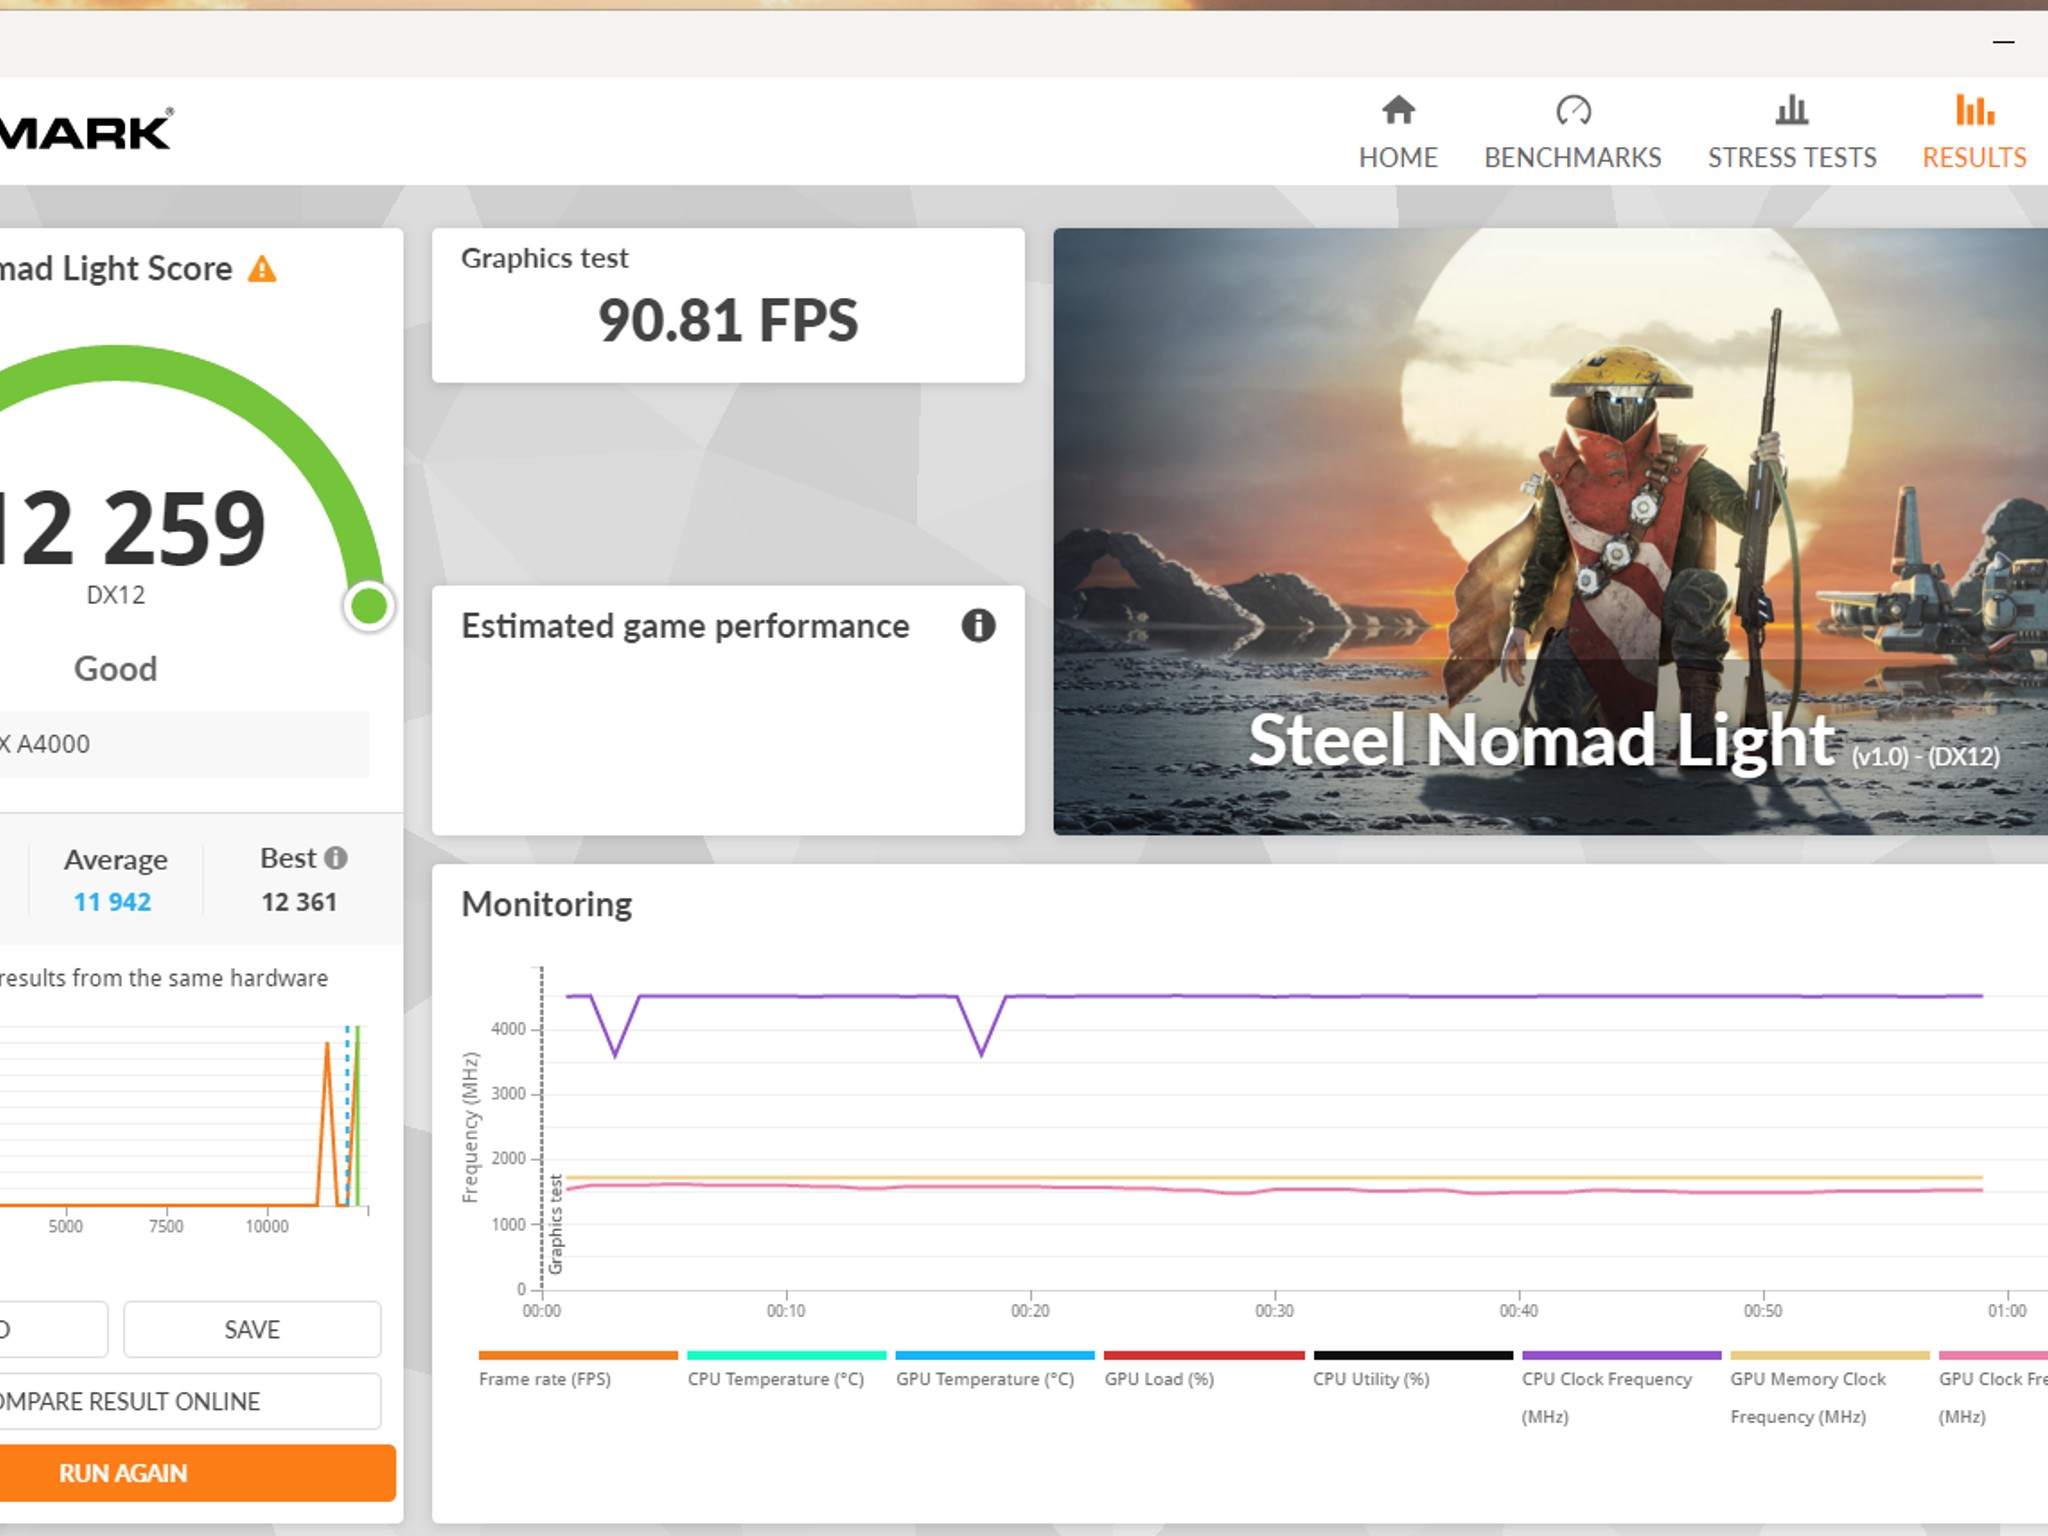Toggle CPU Utility (%) legend series
2048x1536 pixels.
(x=1412, y=1371)
